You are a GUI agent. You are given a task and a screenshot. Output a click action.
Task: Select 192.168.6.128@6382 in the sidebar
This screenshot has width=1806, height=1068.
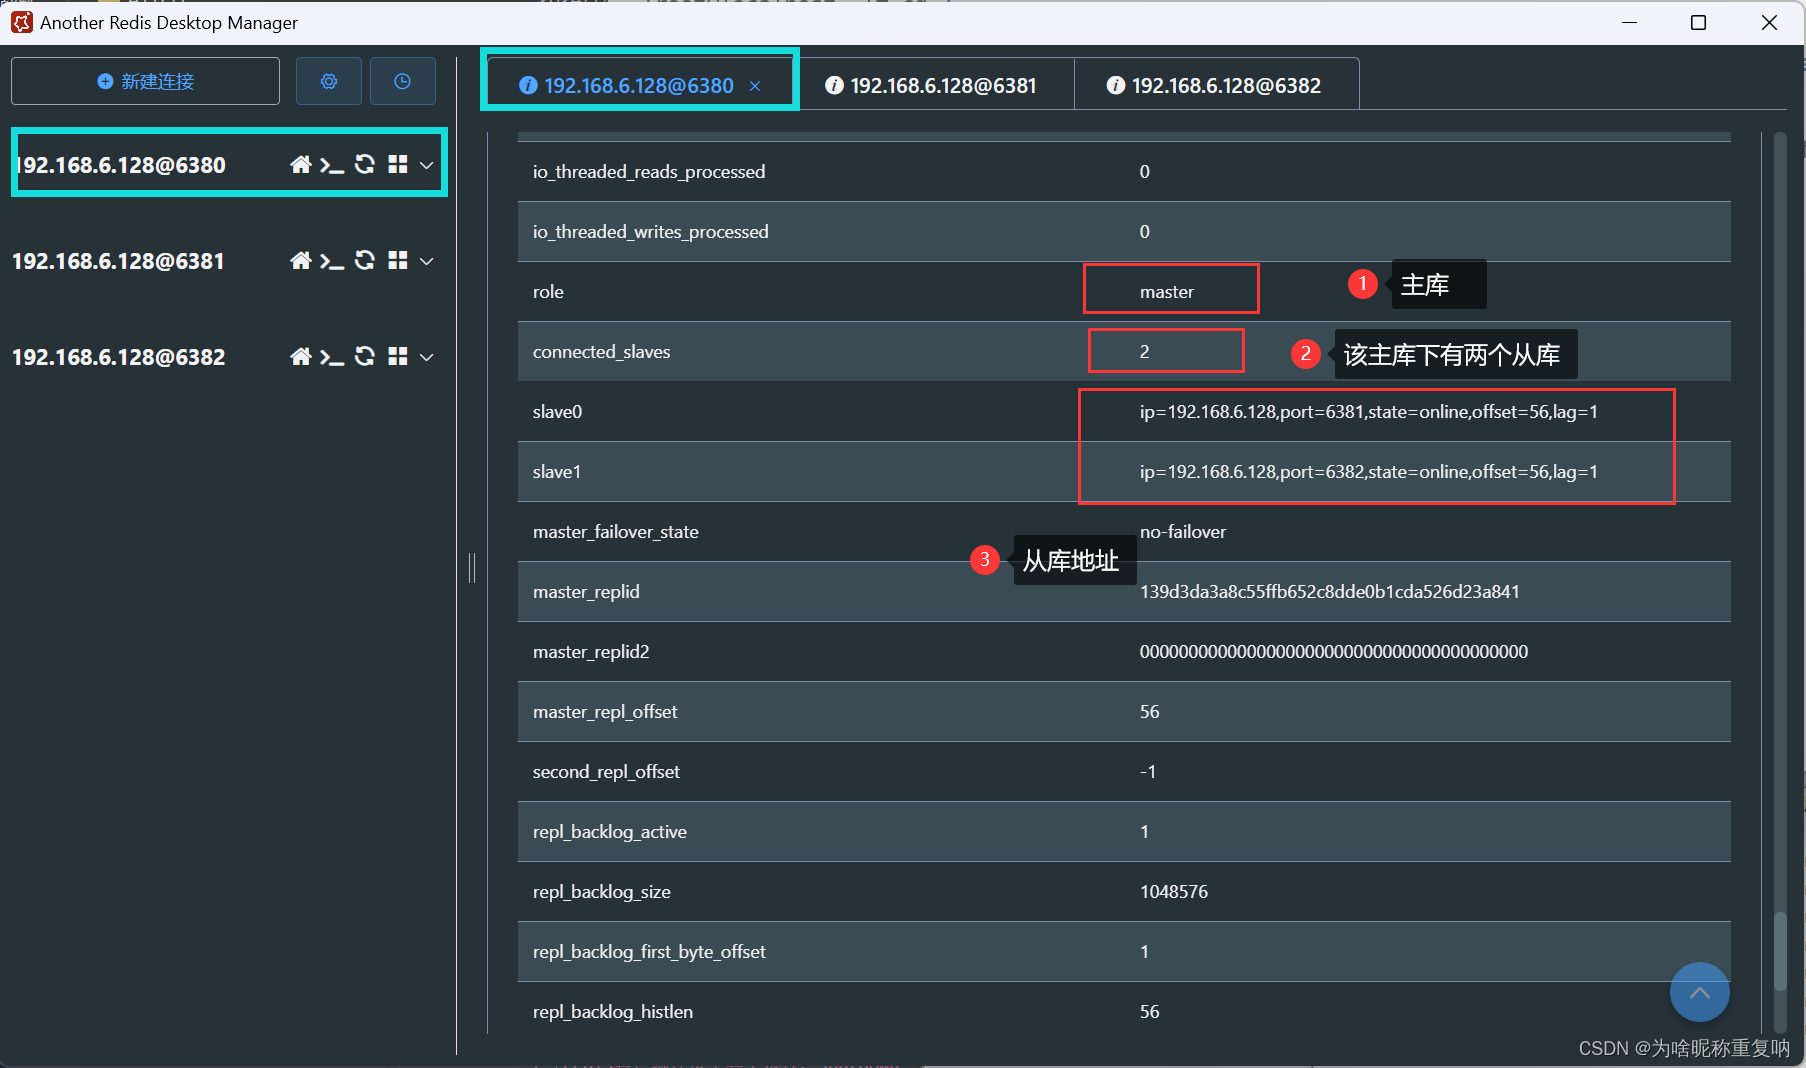pyautogui.click(x=118, y=357)
